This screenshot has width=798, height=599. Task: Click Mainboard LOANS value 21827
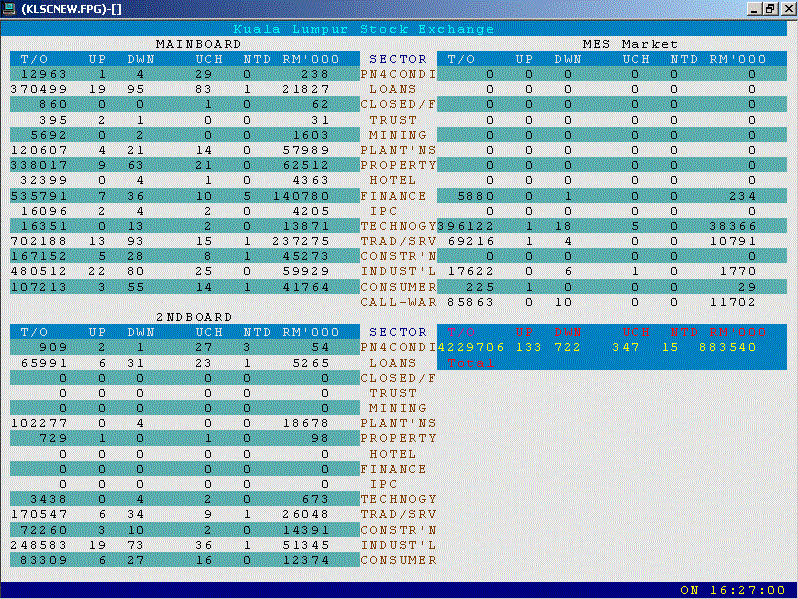[x=306, y=90]
